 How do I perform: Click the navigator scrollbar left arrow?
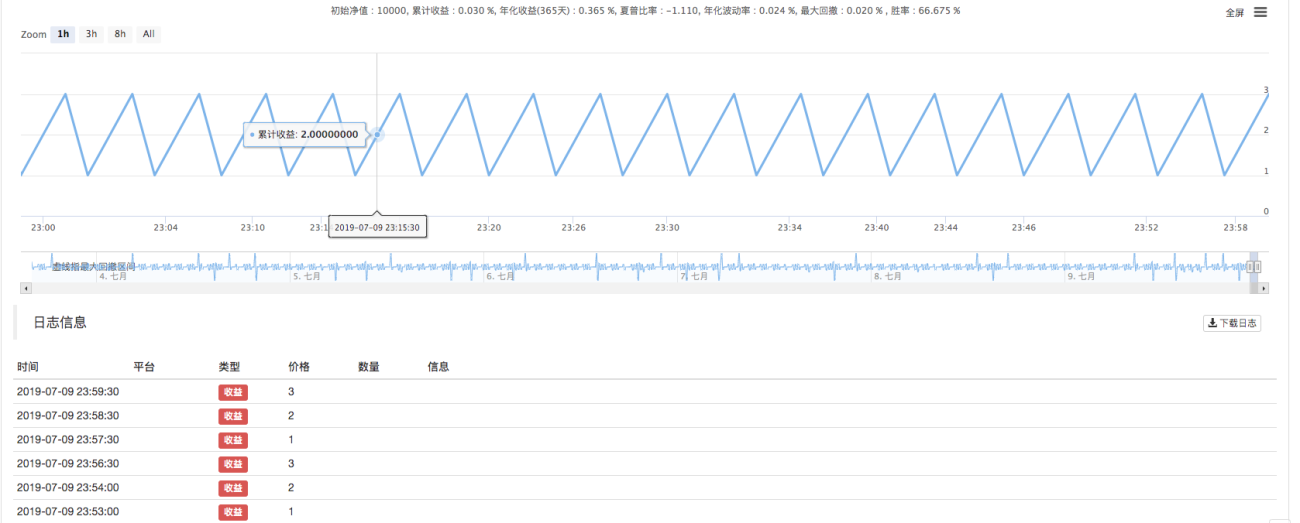pyautogui.click(x=26, y=288)
